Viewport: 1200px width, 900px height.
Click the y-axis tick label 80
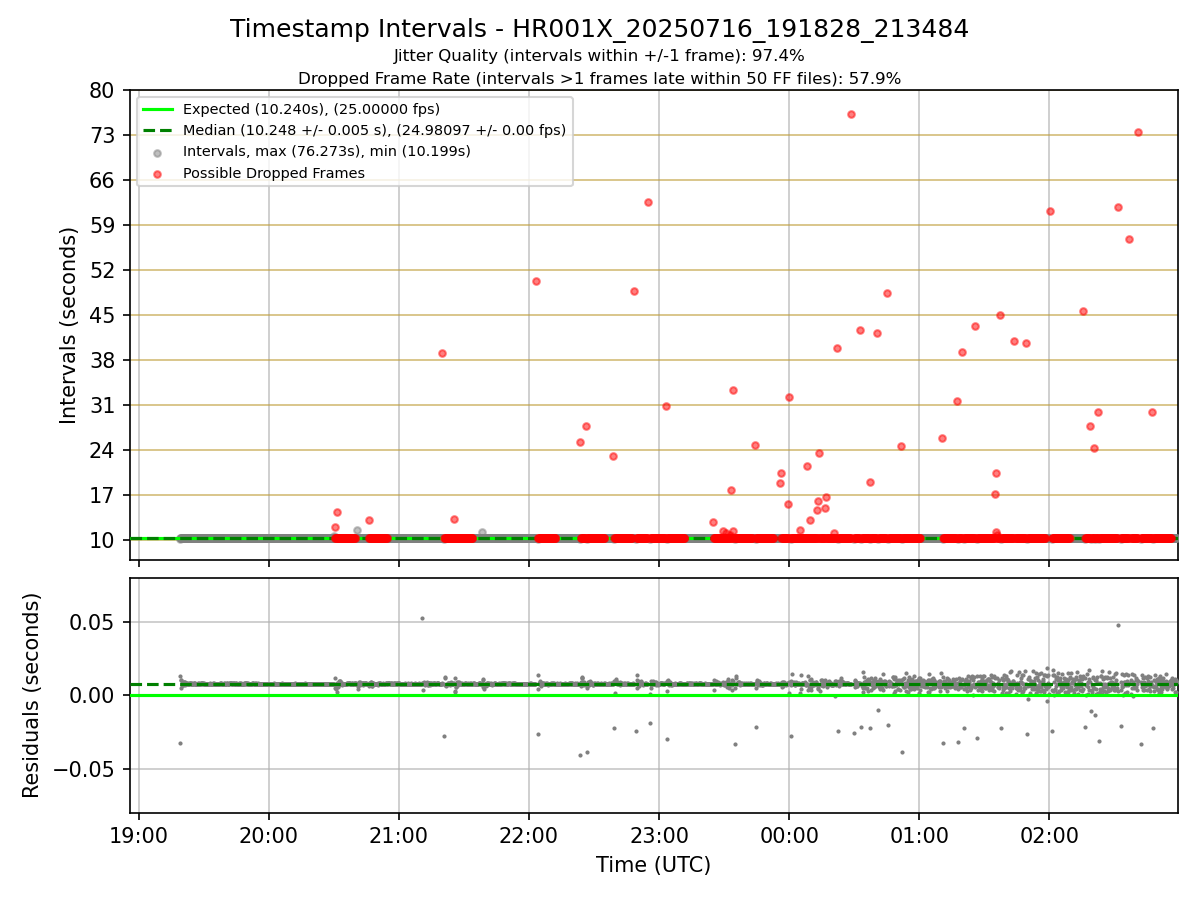pyautogui.click(x=103, y=90)
